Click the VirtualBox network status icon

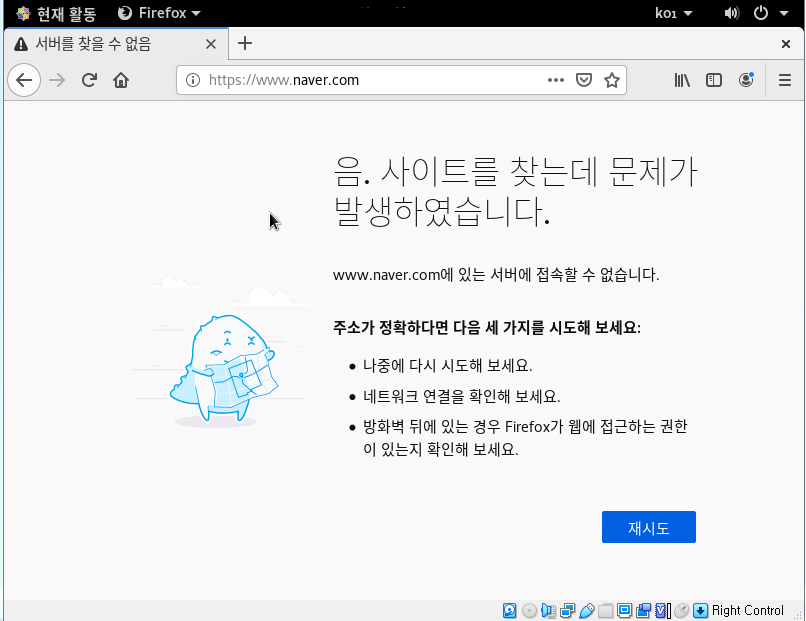[567, 610]
